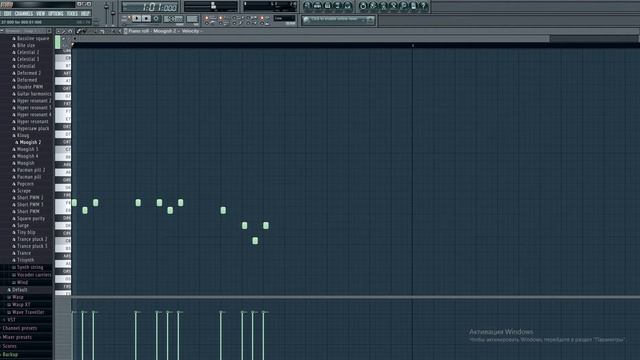This screenshot has height=360, width=640.
Task: Select Tiny blip preset
Action: tap(26, 232)
